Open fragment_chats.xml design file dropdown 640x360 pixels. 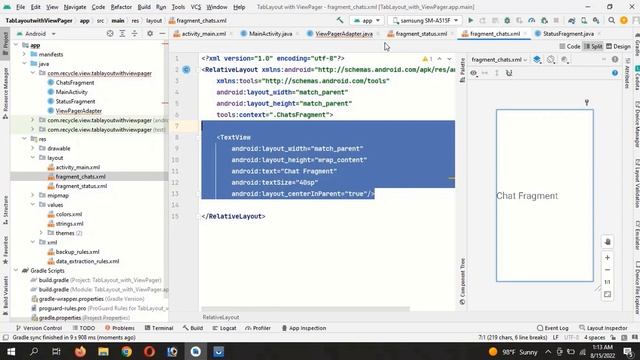tap(499, 60)
